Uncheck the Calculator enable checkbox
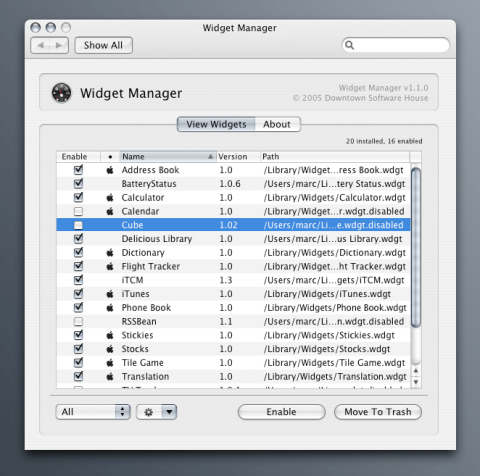The height and width of the screenshot is (476, 480). tap(78, 197)
